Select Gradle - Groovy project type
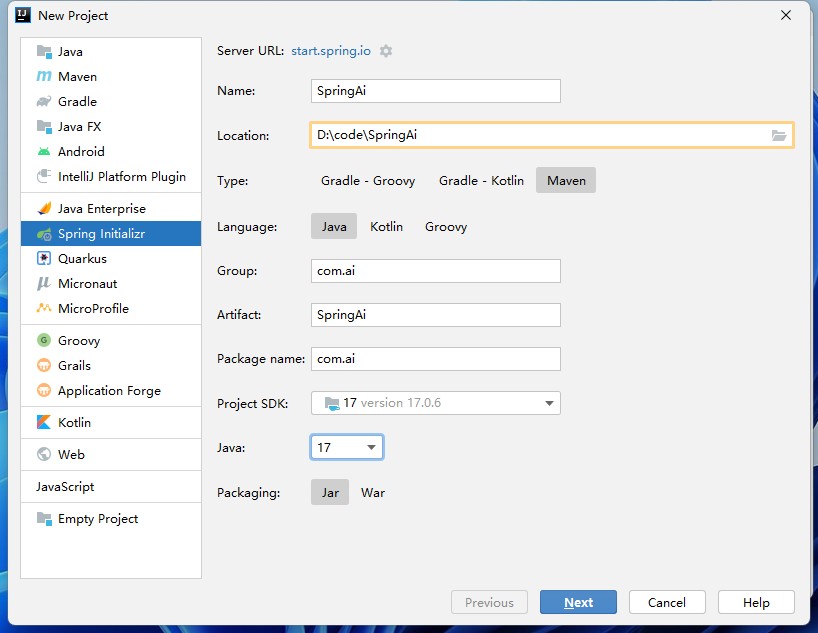This screenshot has height=633, width=818. (368, 181)
